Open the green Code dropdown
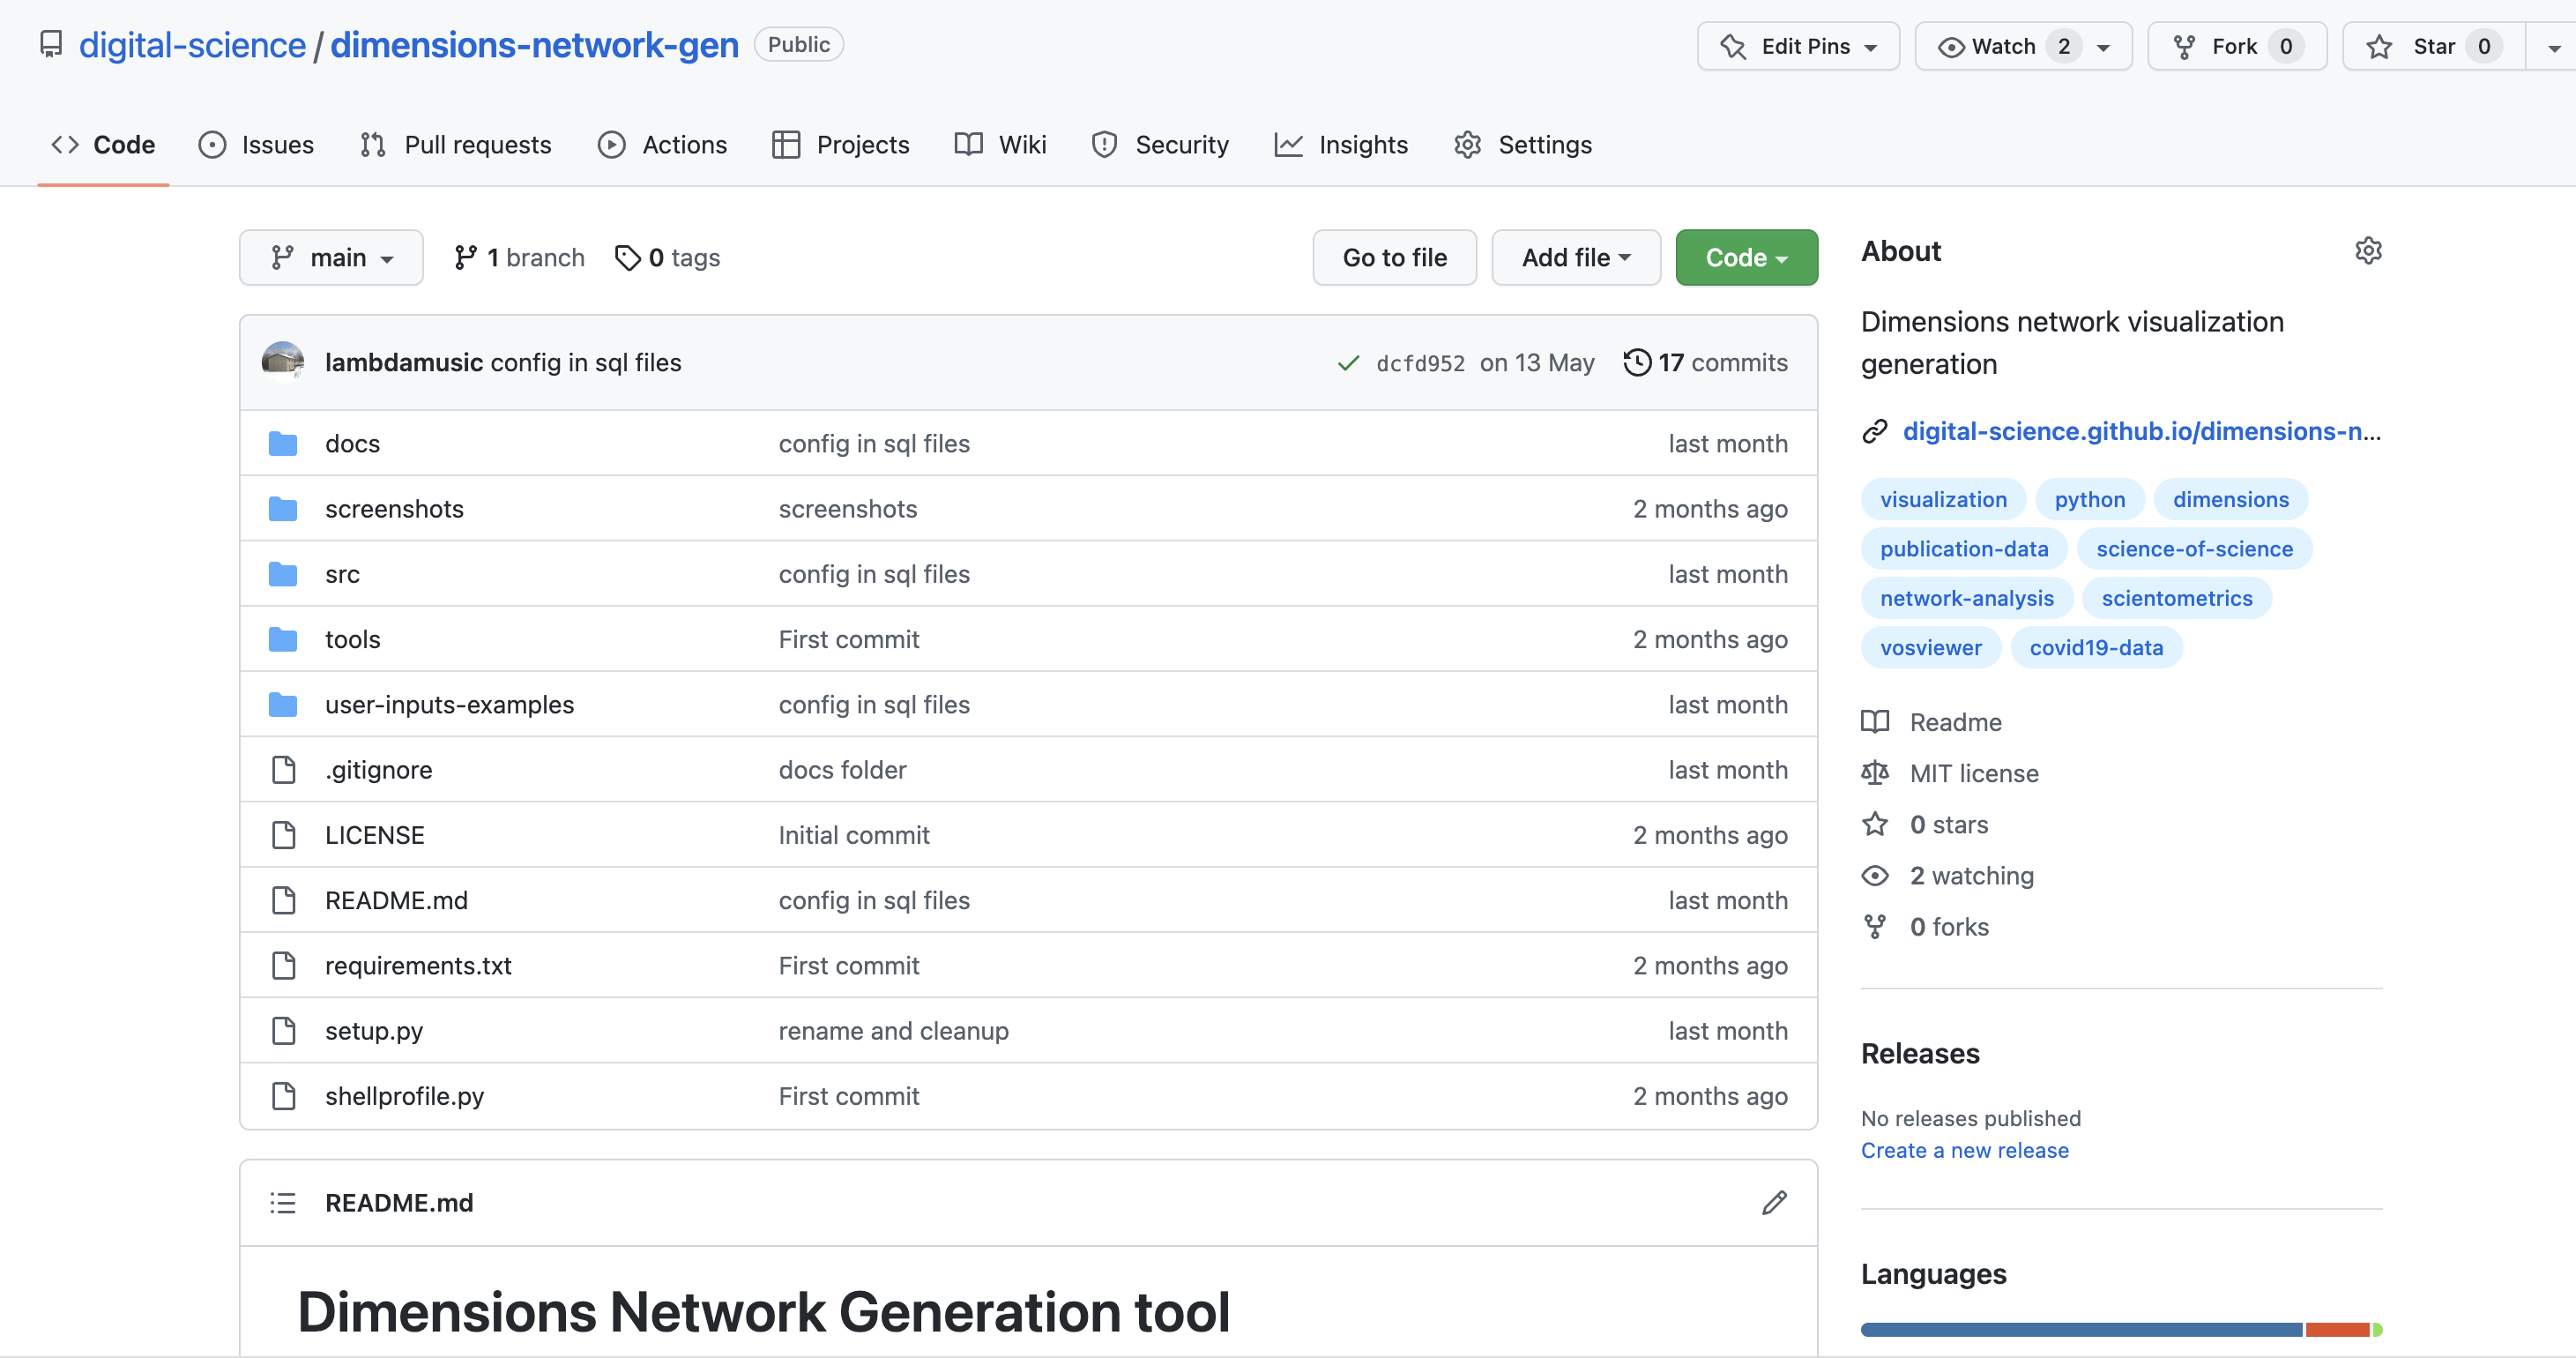The height and width of the screenshot is (1358, 2576). pyautogui.click(x=1746, y=258)
